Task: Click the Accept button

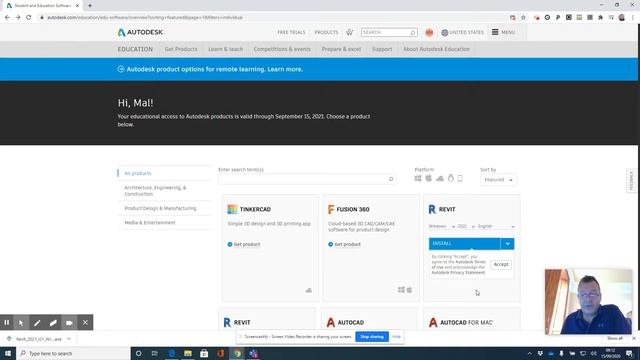Action: (501, 264)
